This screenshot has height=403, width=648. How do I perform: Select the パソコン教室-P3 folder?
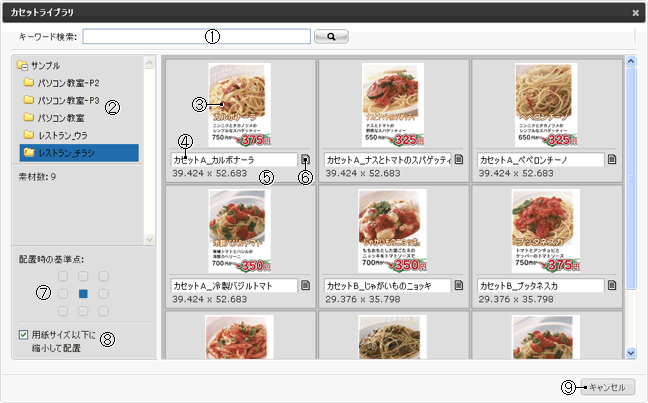point(69,100)
